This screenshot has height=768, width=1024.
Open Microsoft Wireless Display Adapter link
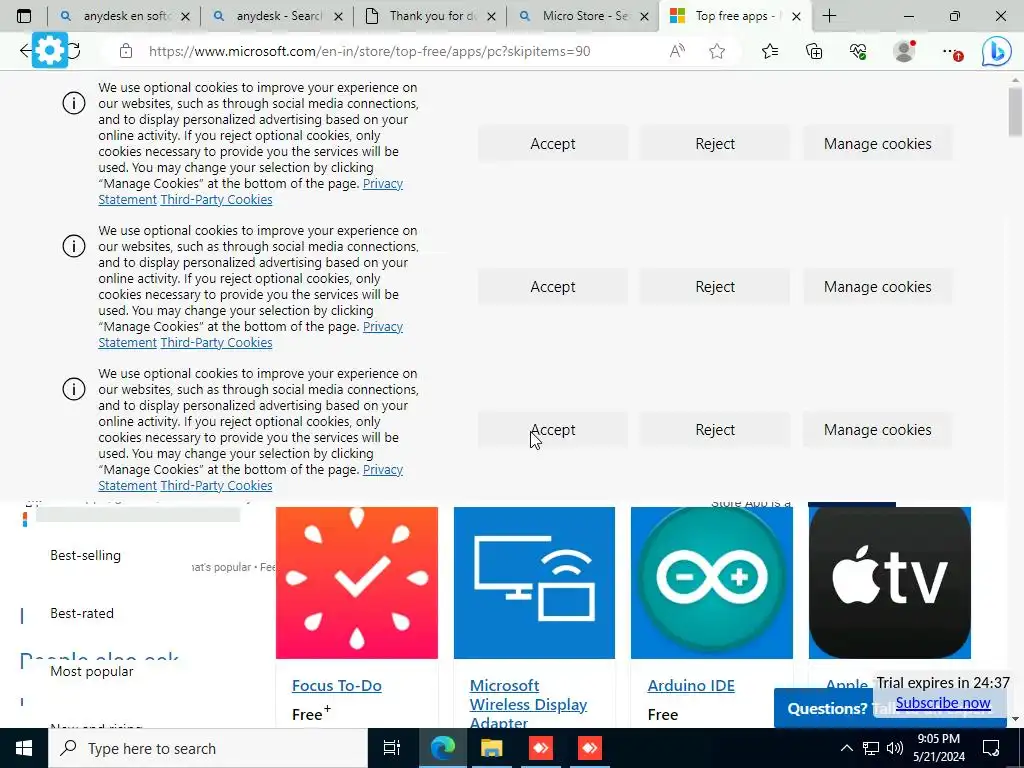528,704
